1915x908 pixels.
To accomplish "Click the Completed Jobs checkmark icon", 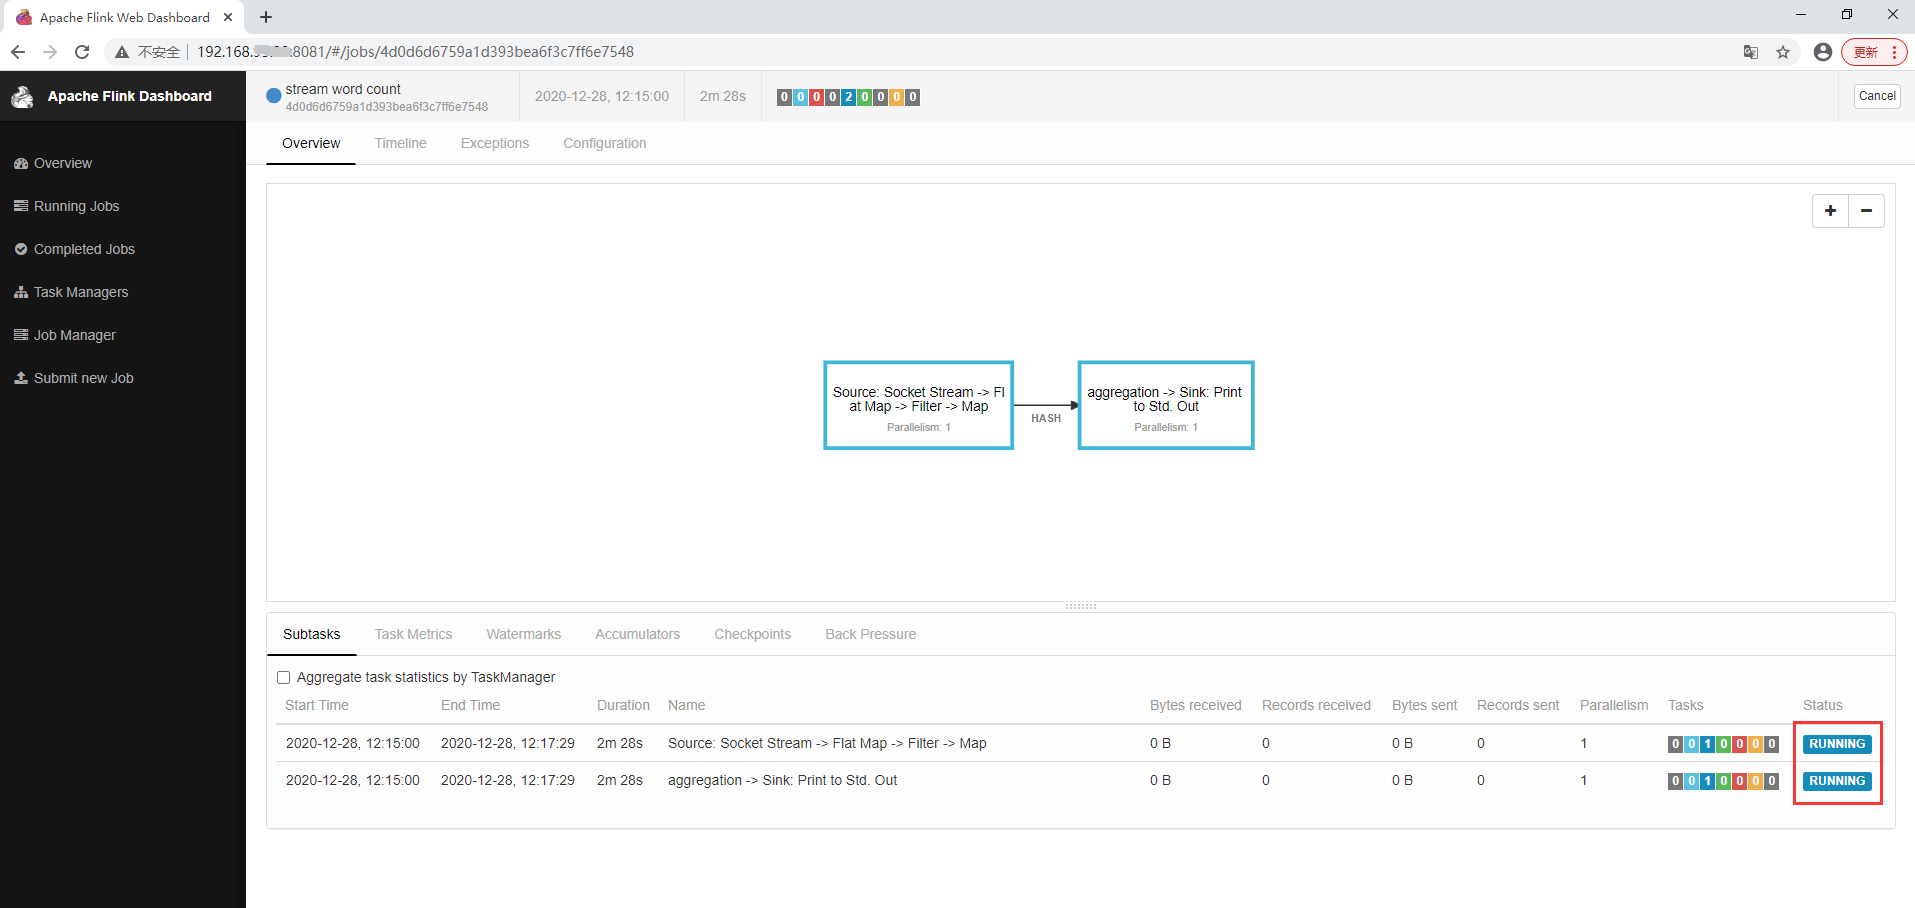I will pyautogui.click(x=20, y=249).
